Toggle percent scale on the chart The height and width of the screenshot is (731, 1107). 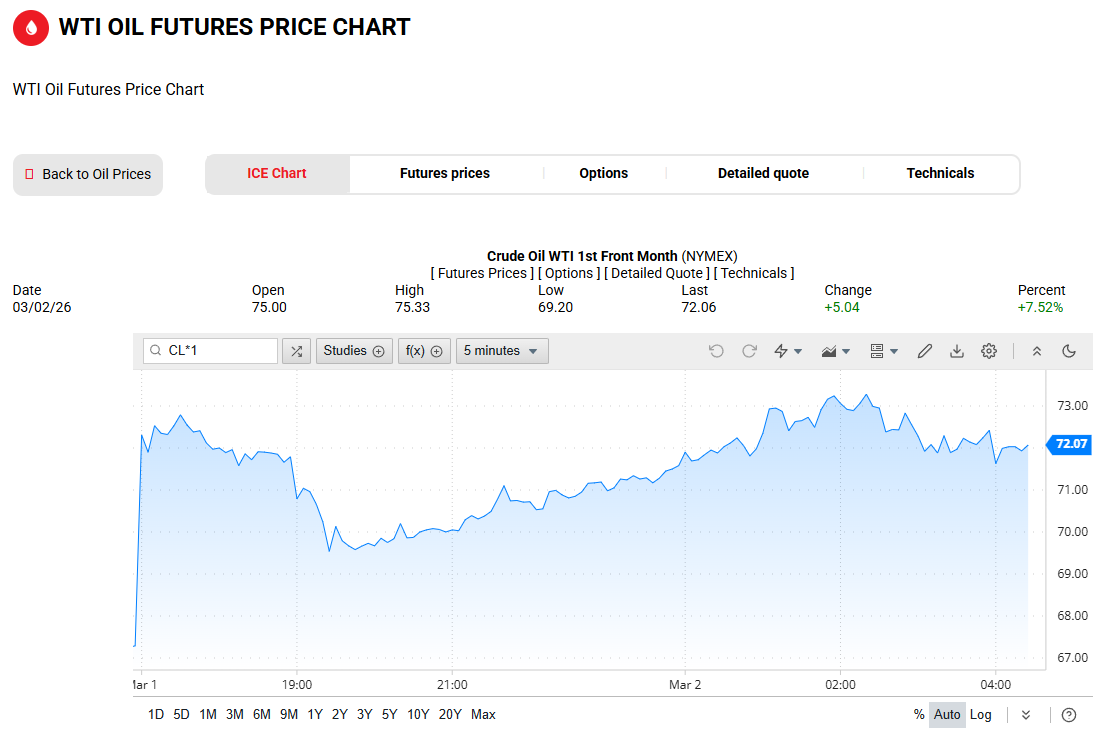pyautogui.click(x=919, y=714)
